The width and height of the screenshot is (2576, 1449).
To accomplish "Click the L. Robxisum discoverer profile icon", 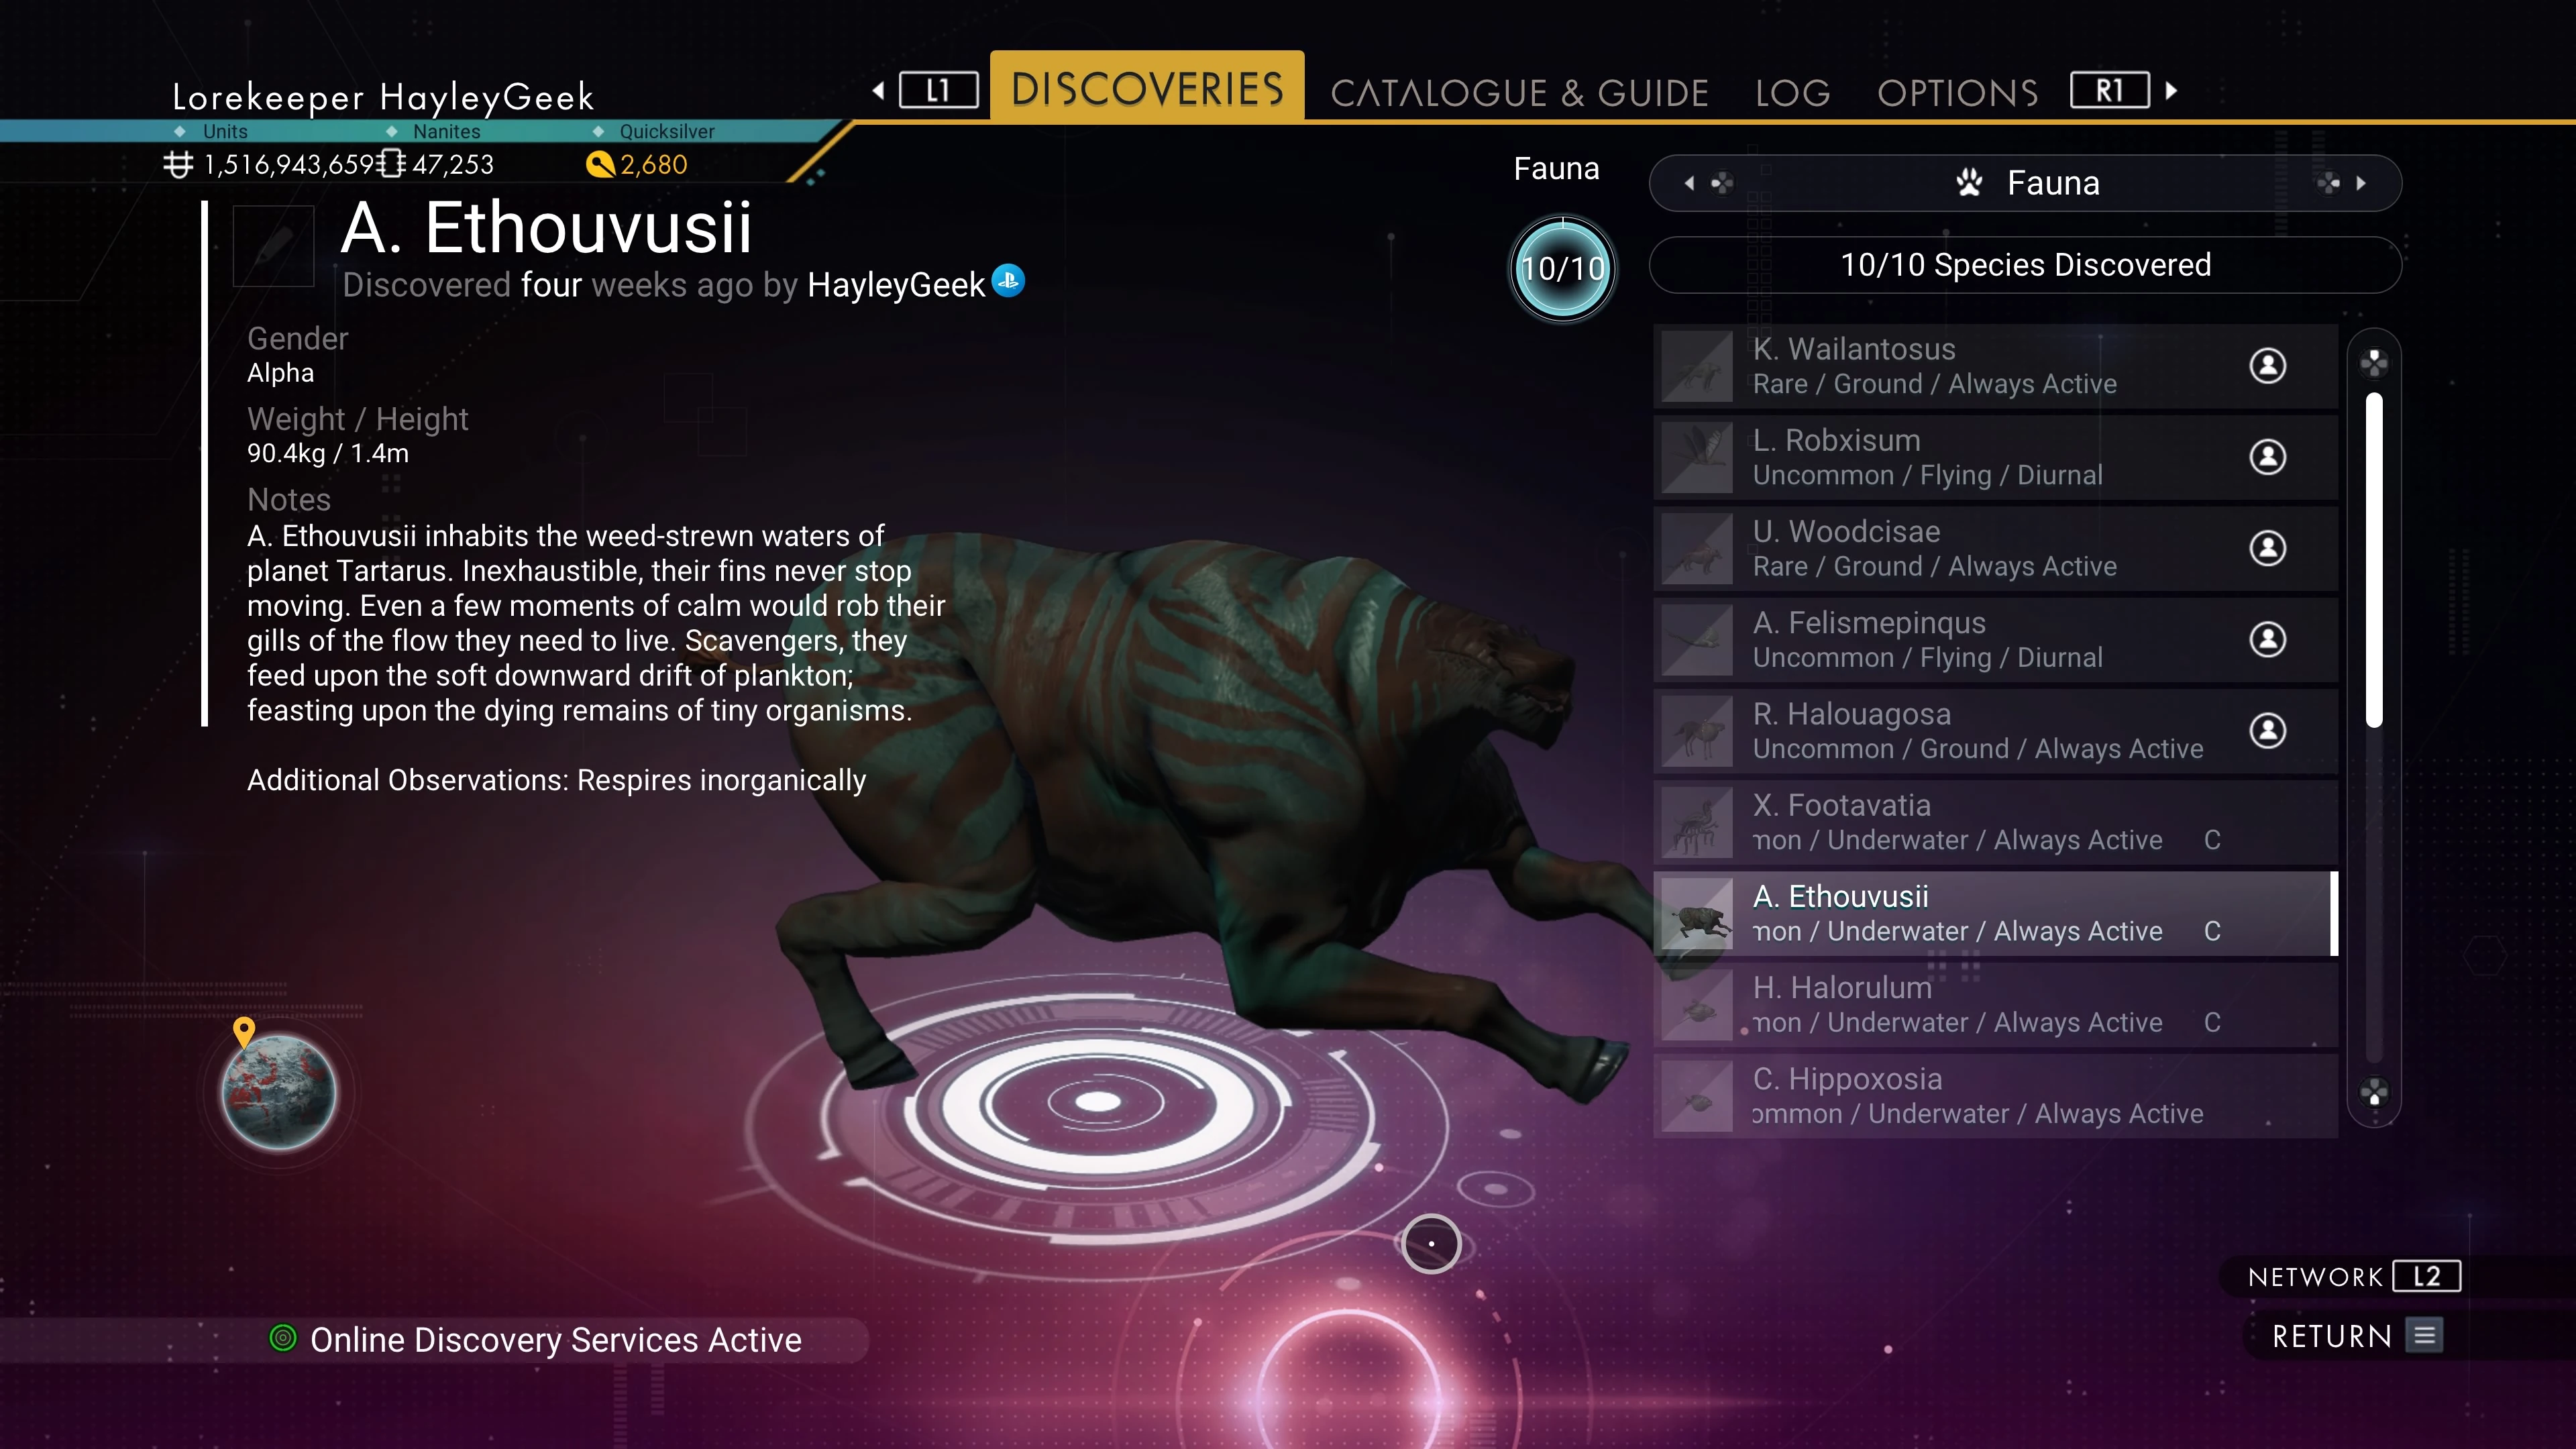I will tap(2267, 456).
